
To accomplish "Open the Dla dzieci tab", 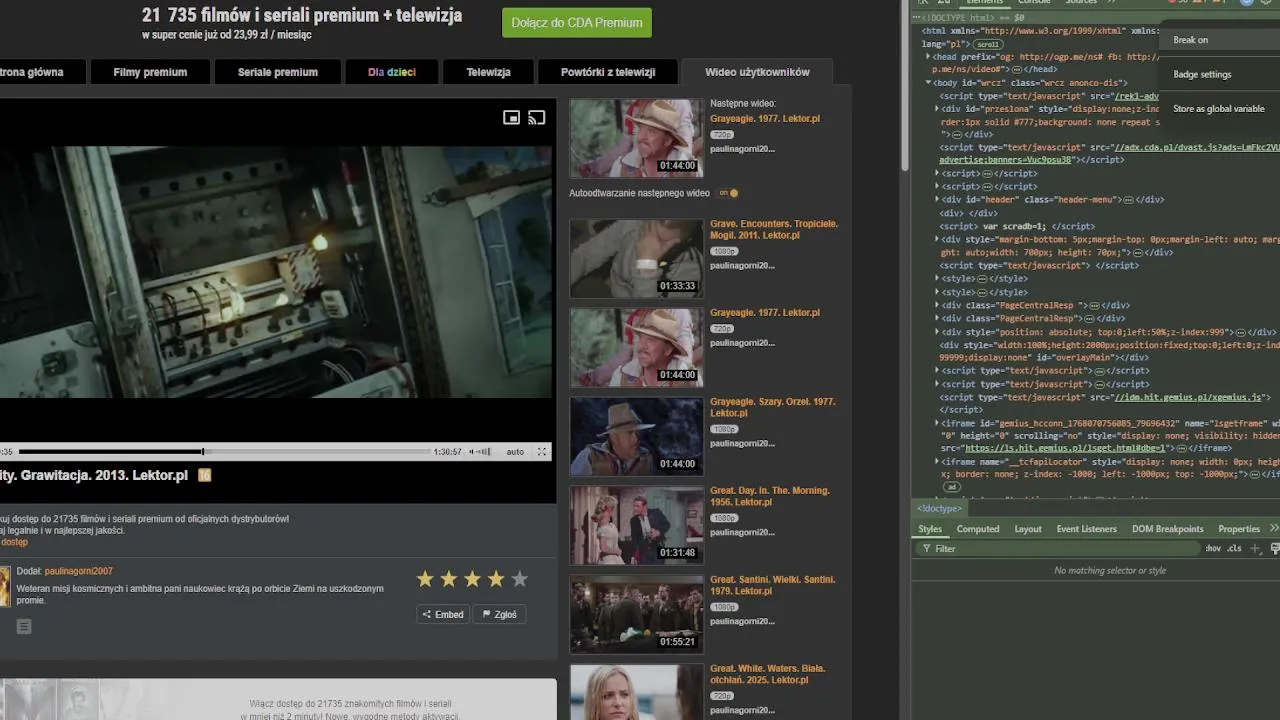I will click(x=392, y=72).
